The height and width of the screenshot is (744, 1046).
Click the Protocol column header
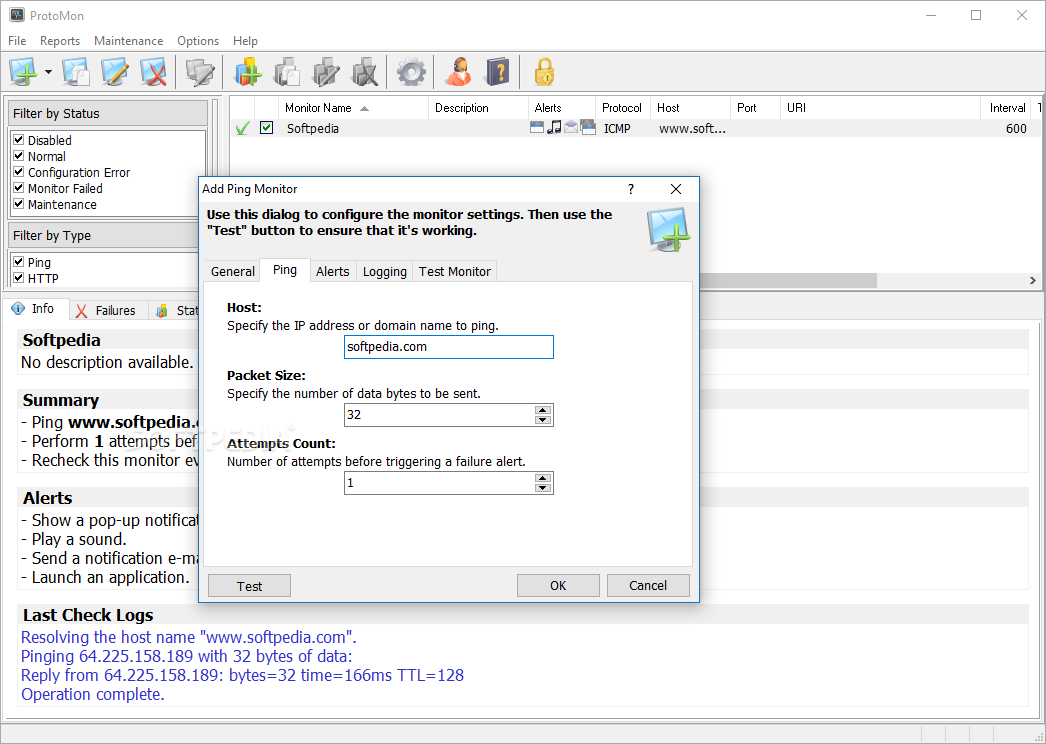tap(622, 107)
